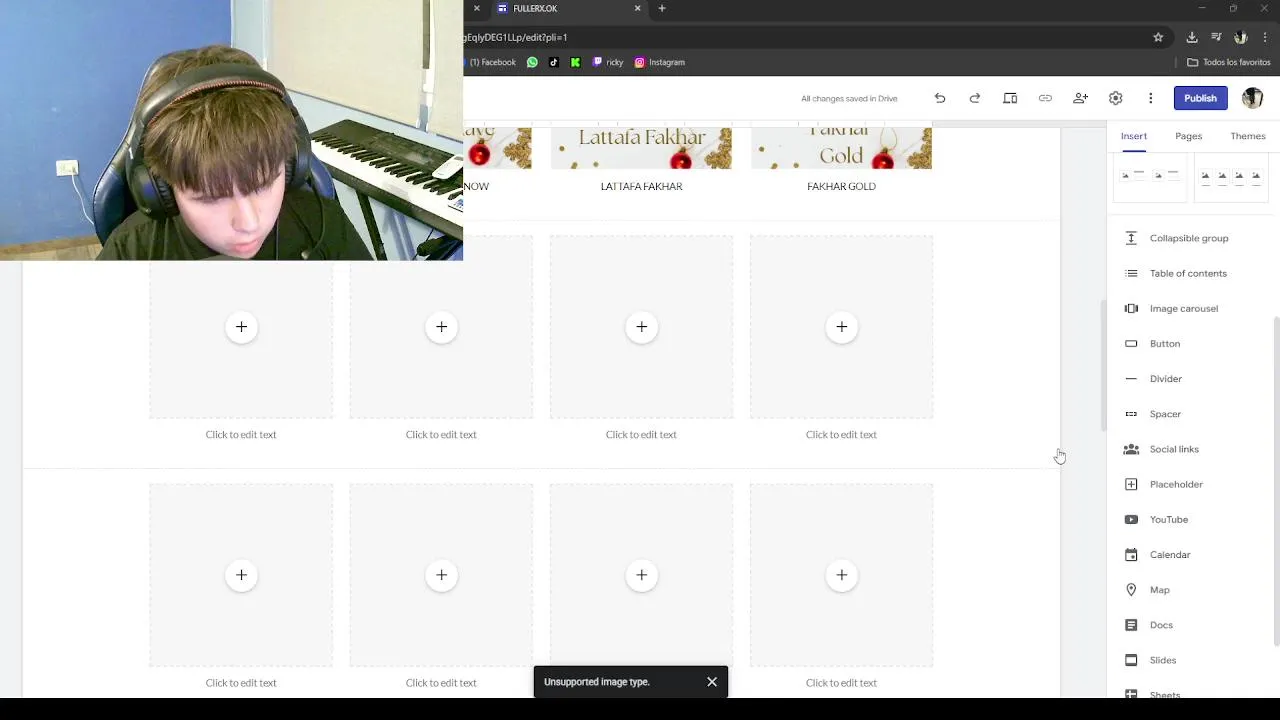
Task: Insert a Button element
Action: tap(1165, 343)
